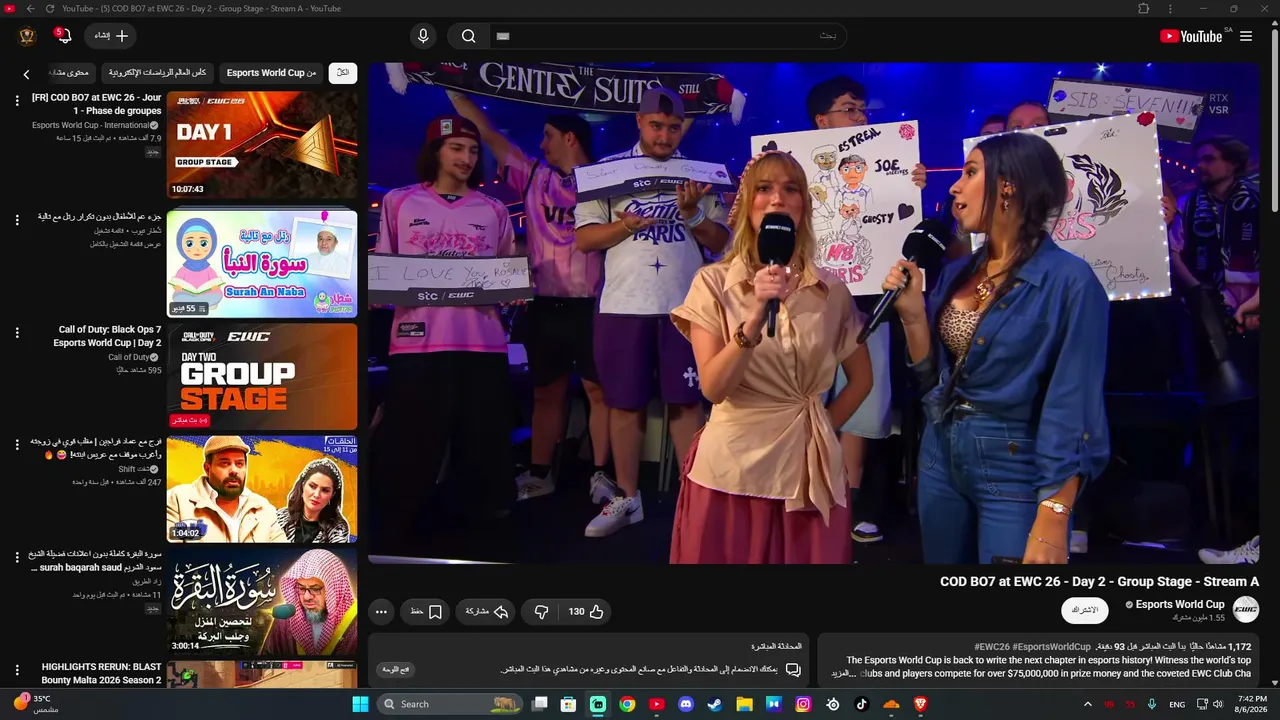Select the 'من Esports World Cup' chip
Image resolution: width=1280 pixels, height=720 pixels.
tap(271, 73)
